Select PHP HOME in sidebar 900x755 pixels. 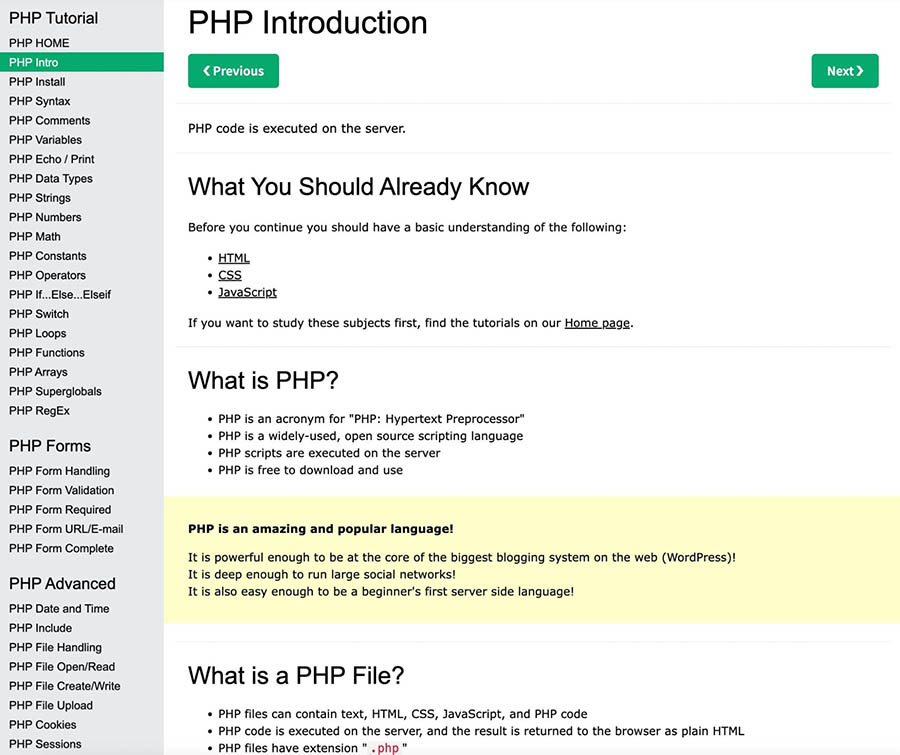[x=39, y=43]
